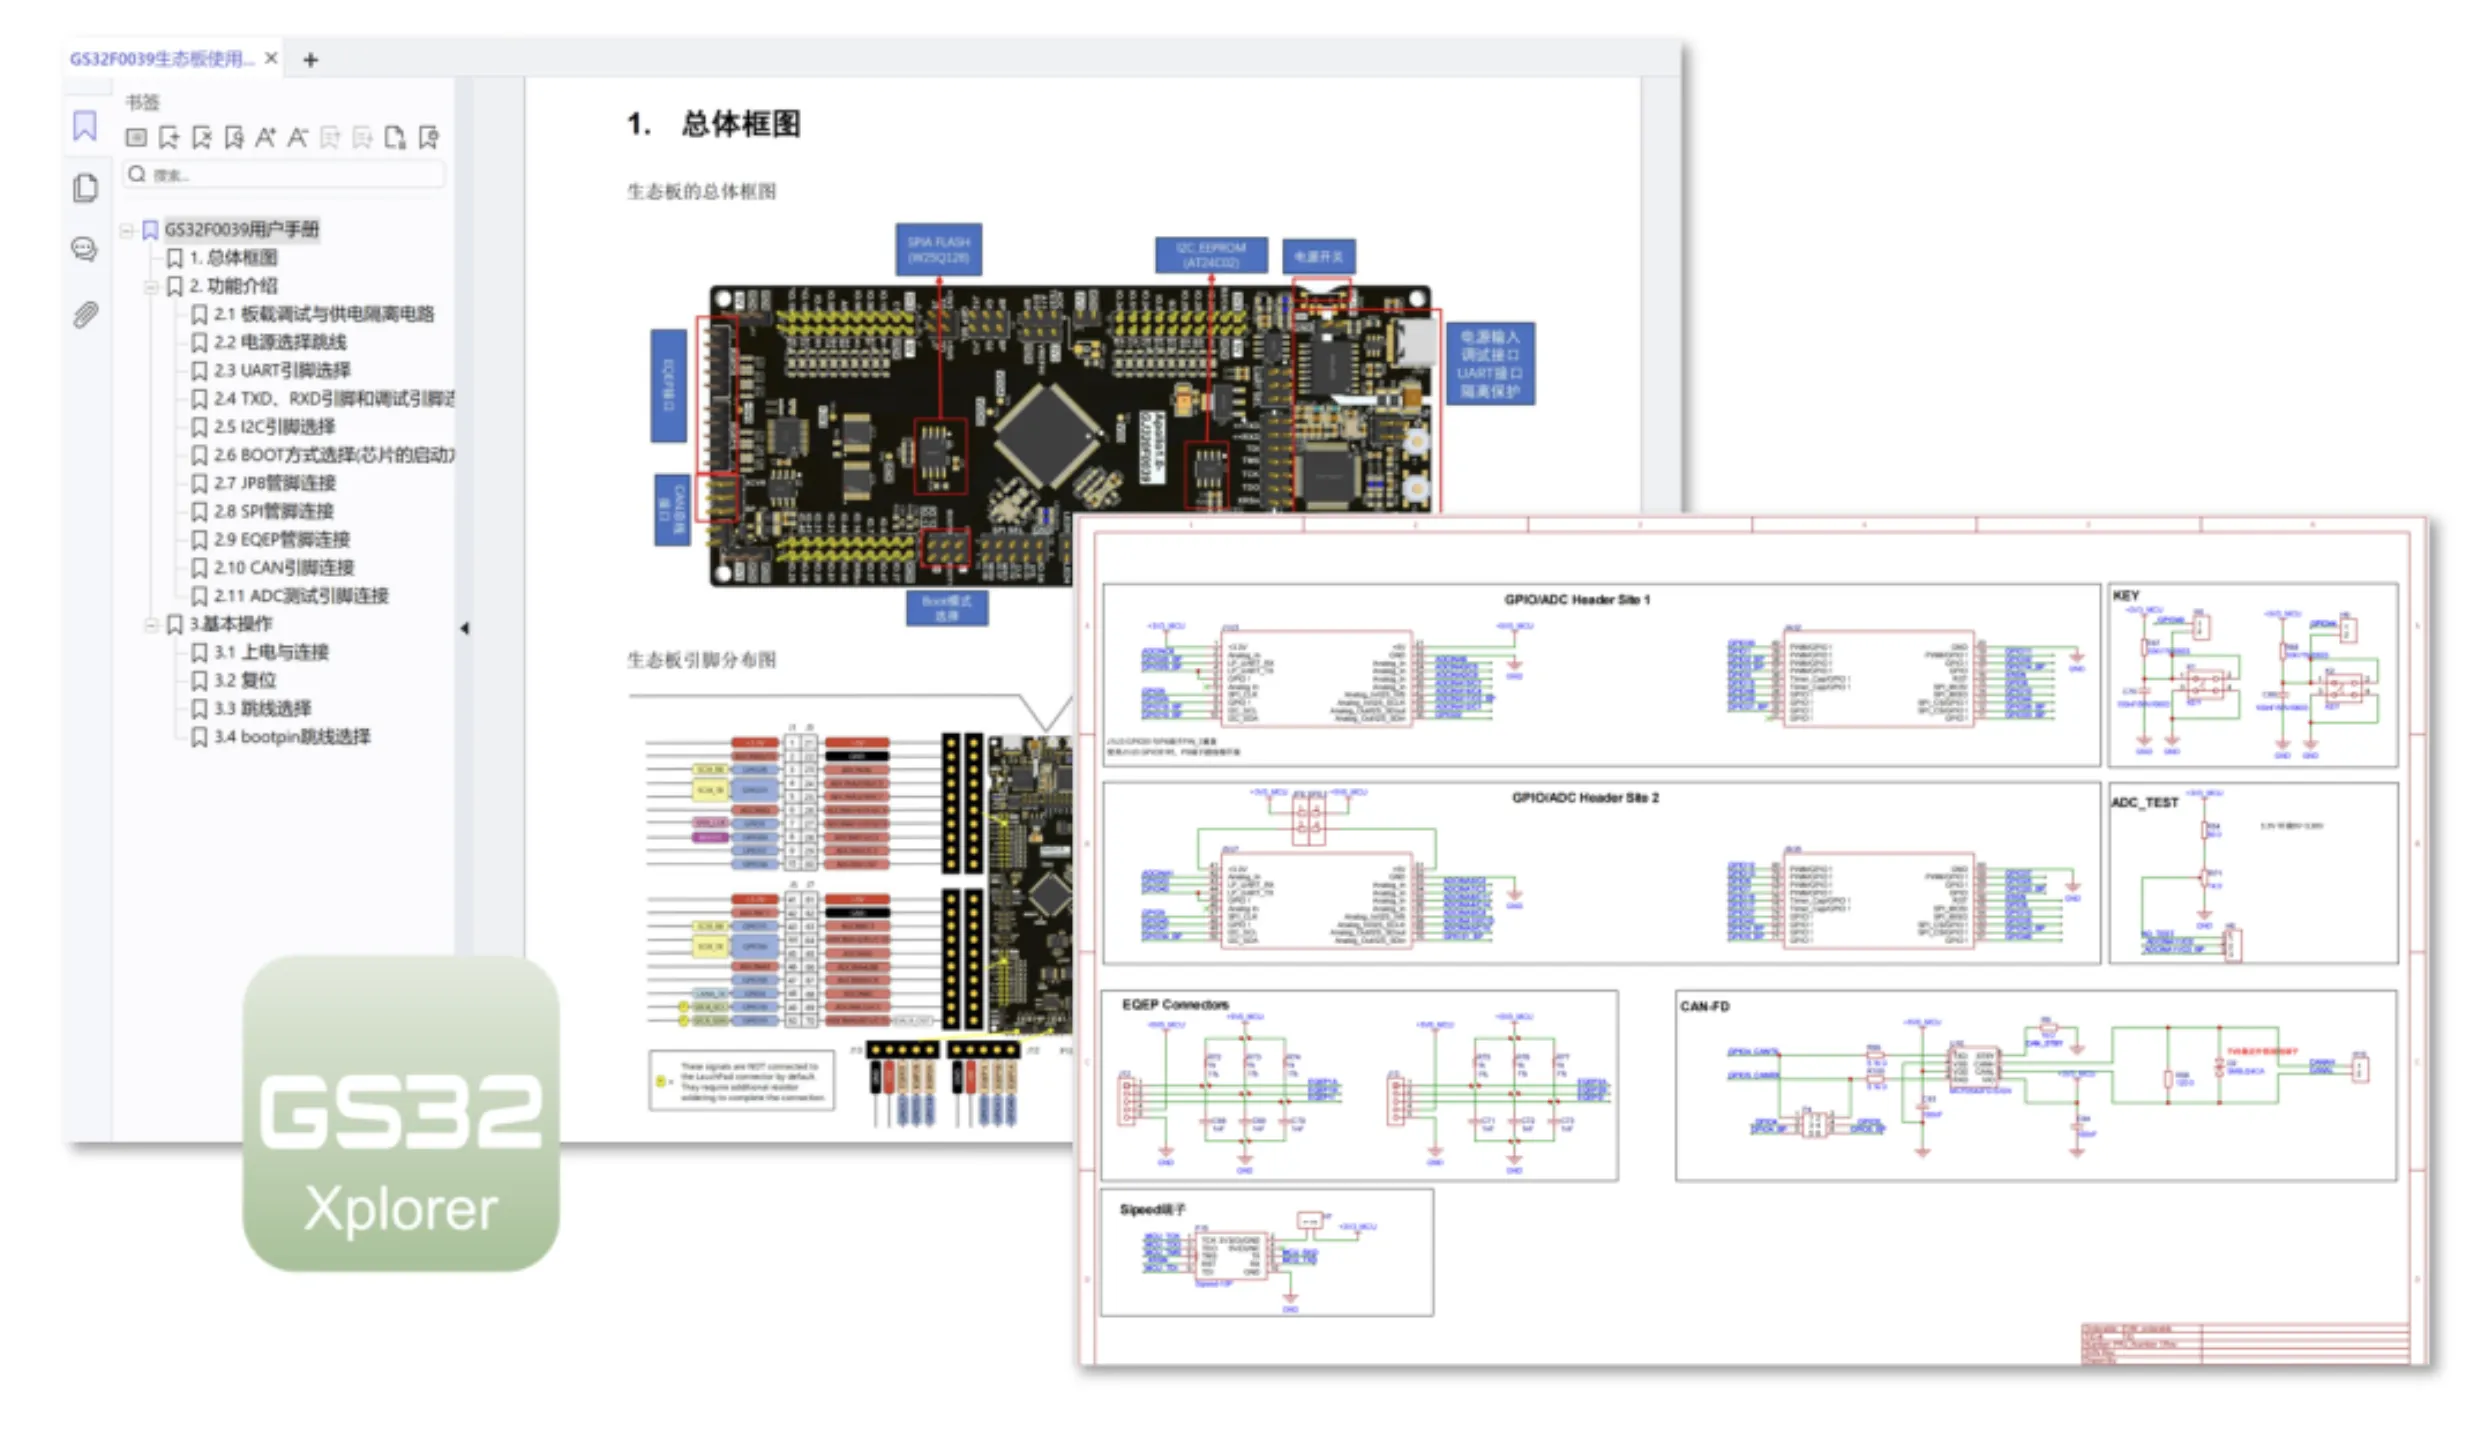Viewport: 2486px width, 1450px height.
Task: Close the GS32F0039生态板使用 document tab
Action: pos(271,58)
